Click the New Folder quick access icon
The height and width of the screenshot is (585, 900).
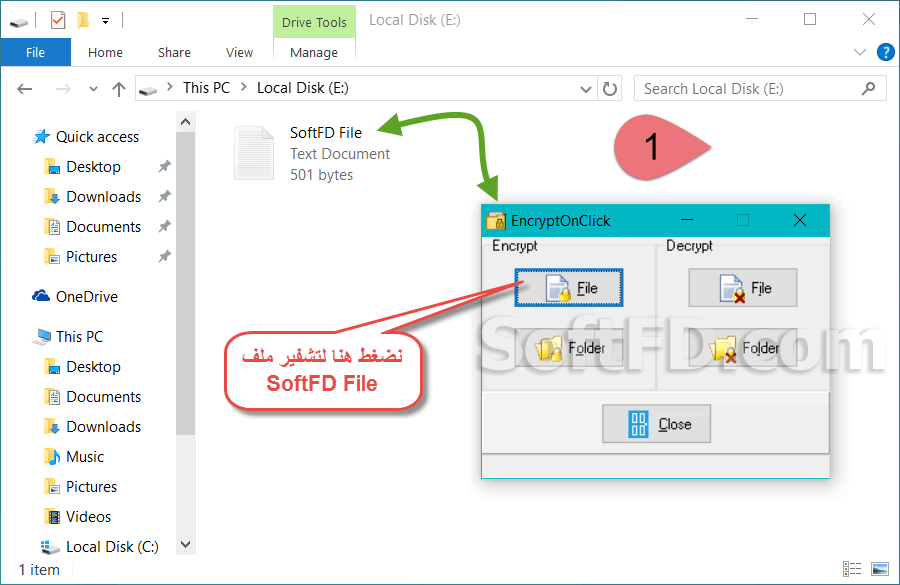83,21
